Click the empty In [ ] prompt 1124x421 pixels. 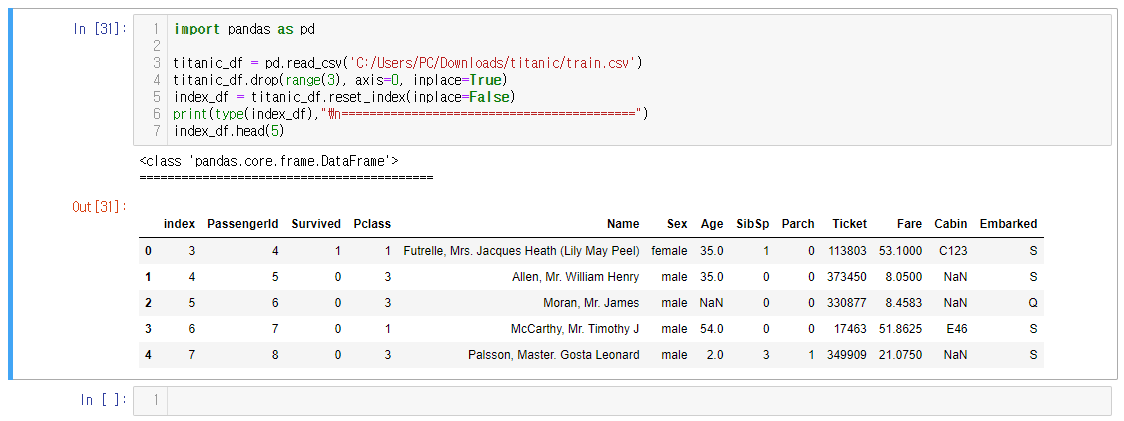click(x=104, y=399)
